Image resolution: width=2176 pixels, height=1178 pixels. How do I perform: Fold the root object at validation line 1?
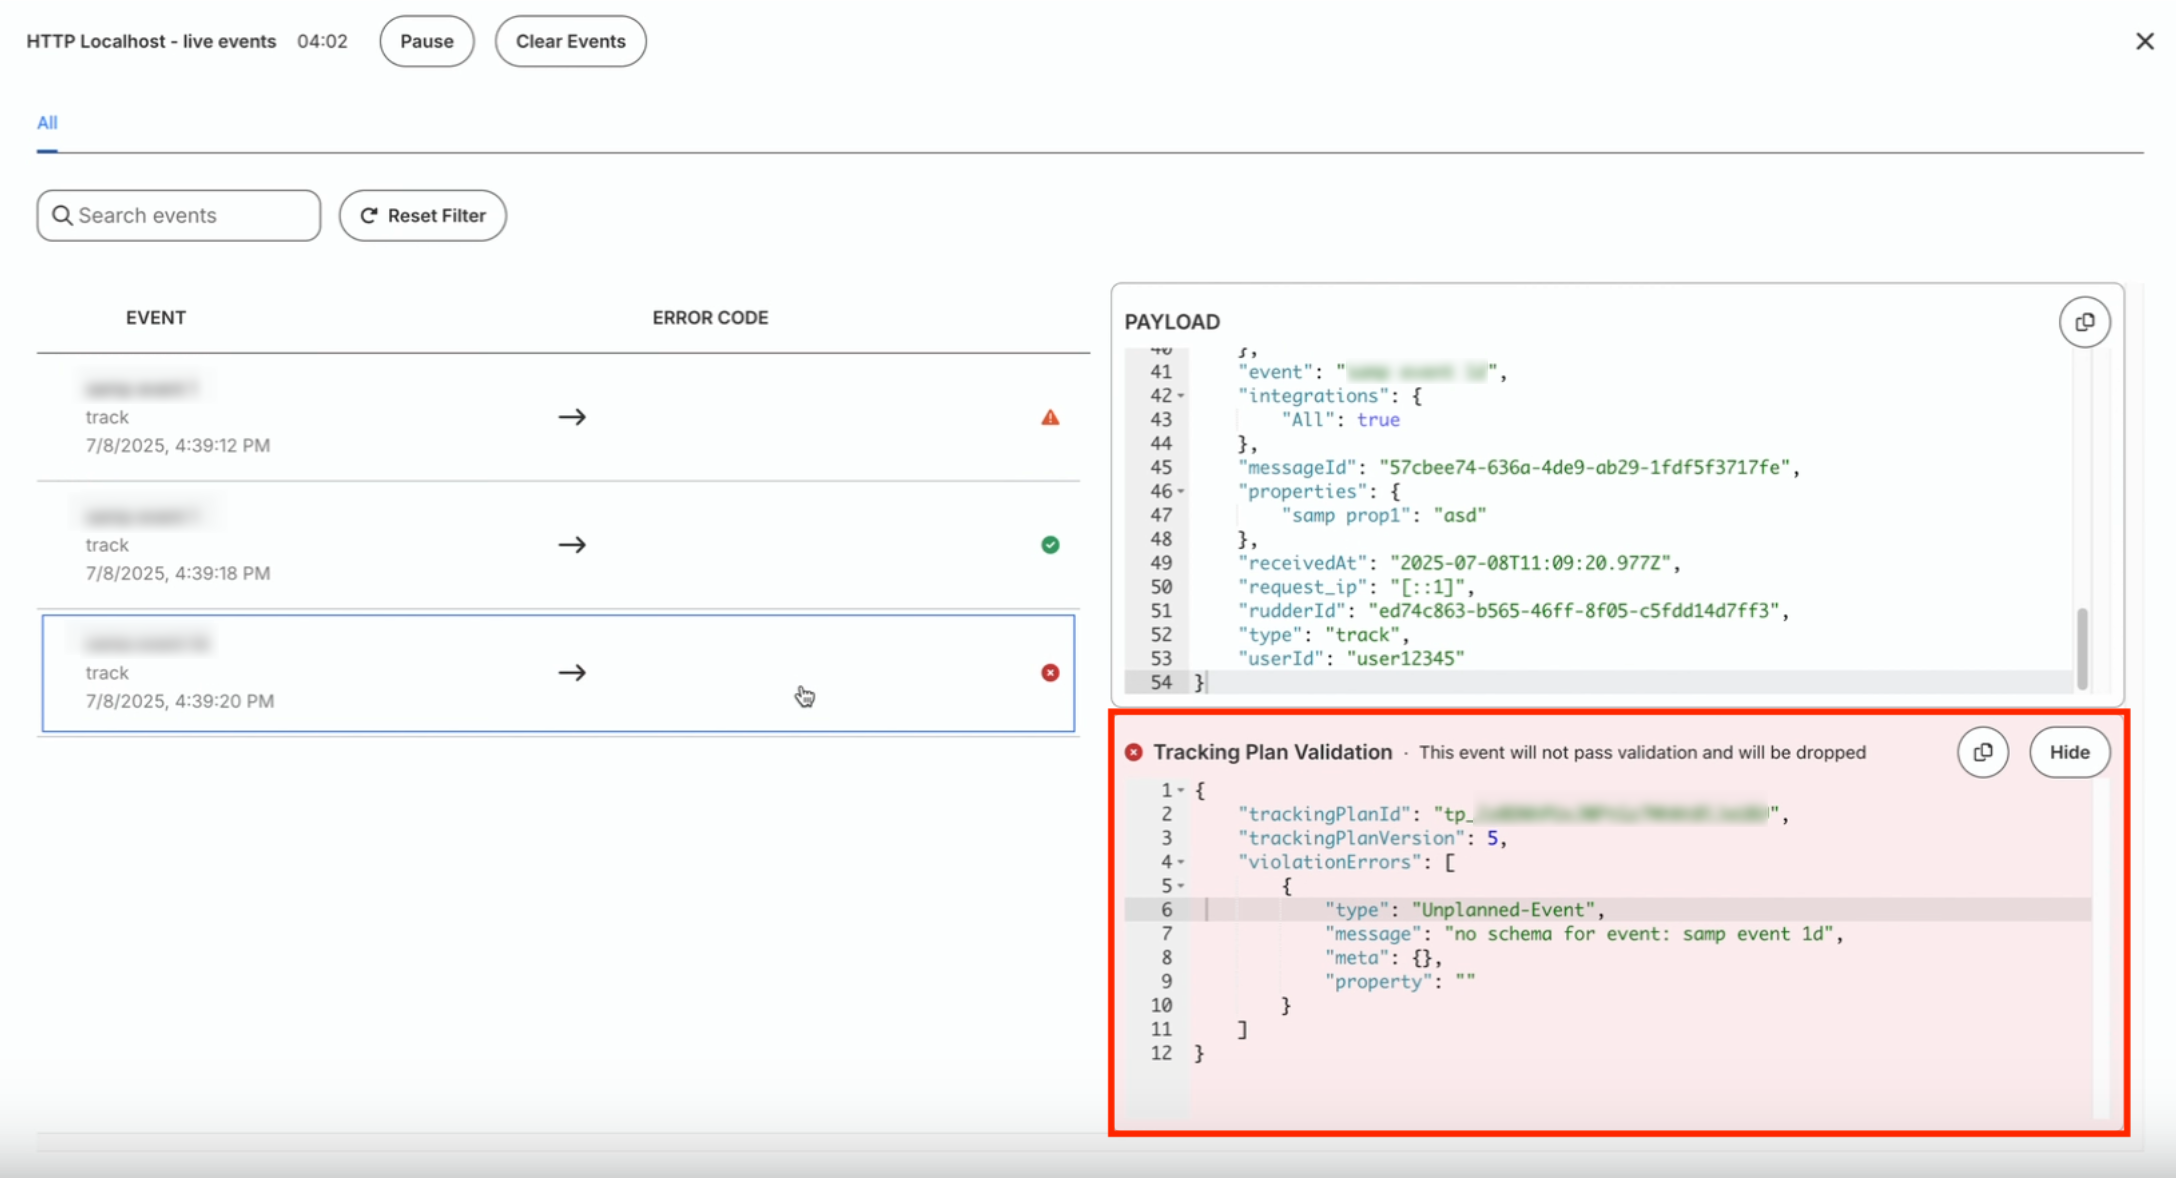pyautogui.click(x=1181, y=790)
